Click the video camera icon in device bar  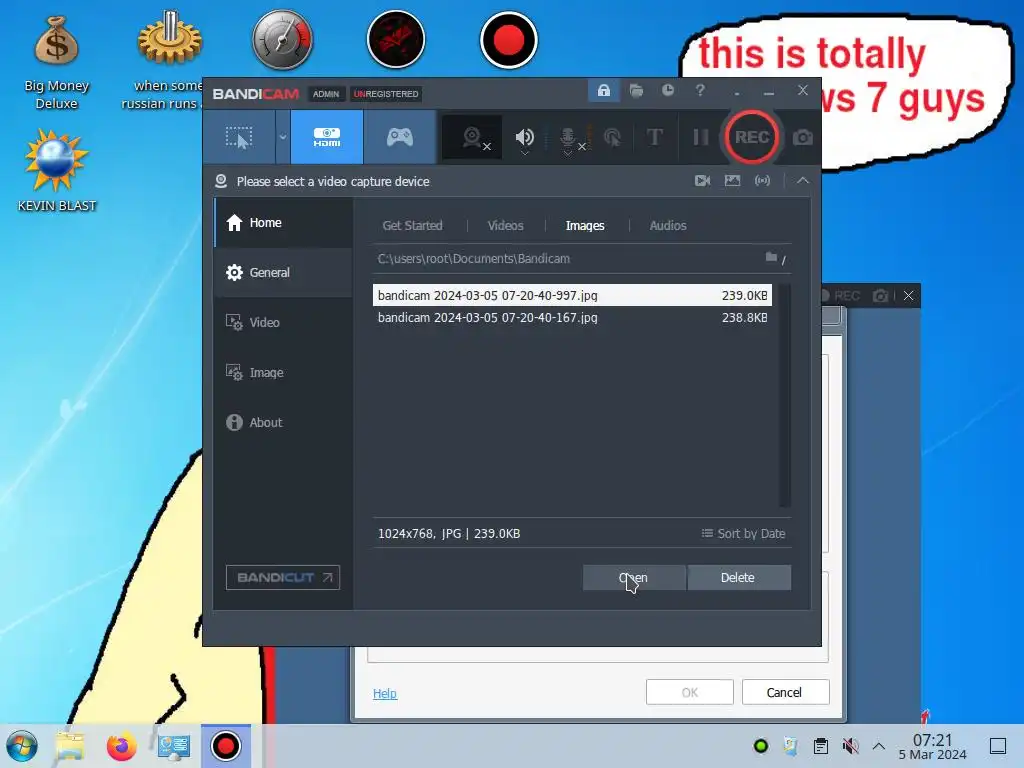click(703, 181)
